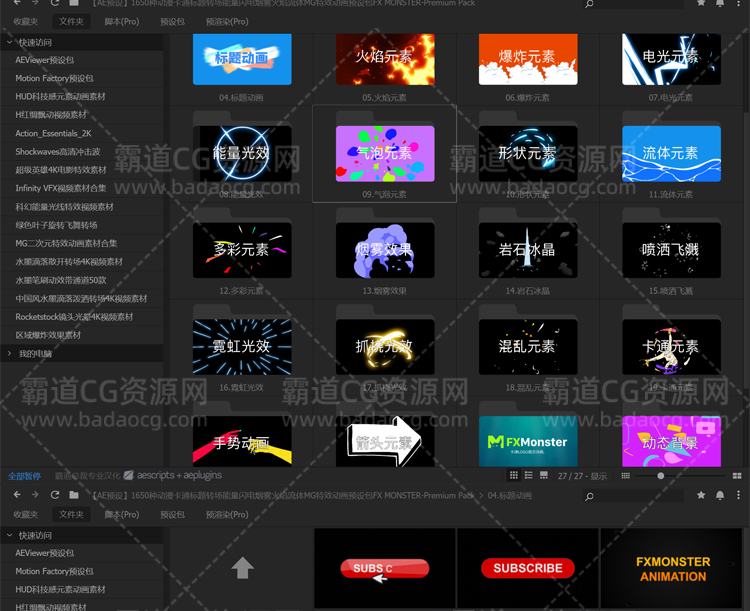Click the star favorite icon in 04.标题动画 panel
Screen dimensions: 750x611
point(701,495)
